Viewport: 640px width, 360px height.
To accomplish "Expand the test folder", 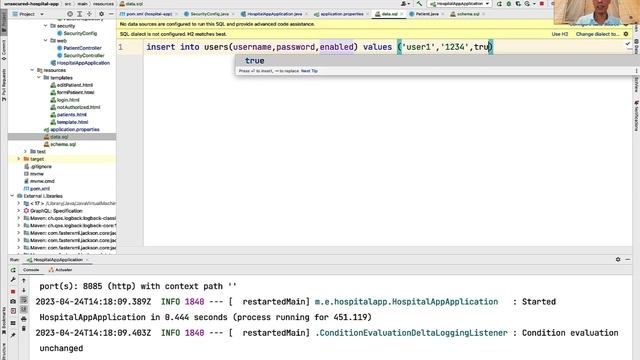I will [25, 151].
